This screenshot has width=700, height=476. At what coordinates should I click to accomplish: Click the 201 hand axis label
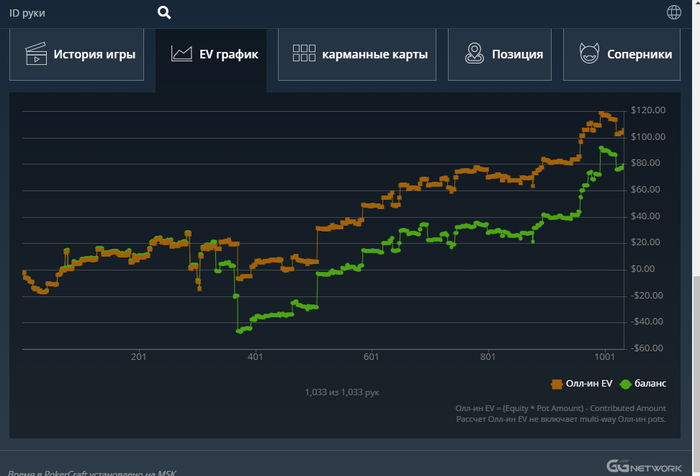(x=139, y=357)
